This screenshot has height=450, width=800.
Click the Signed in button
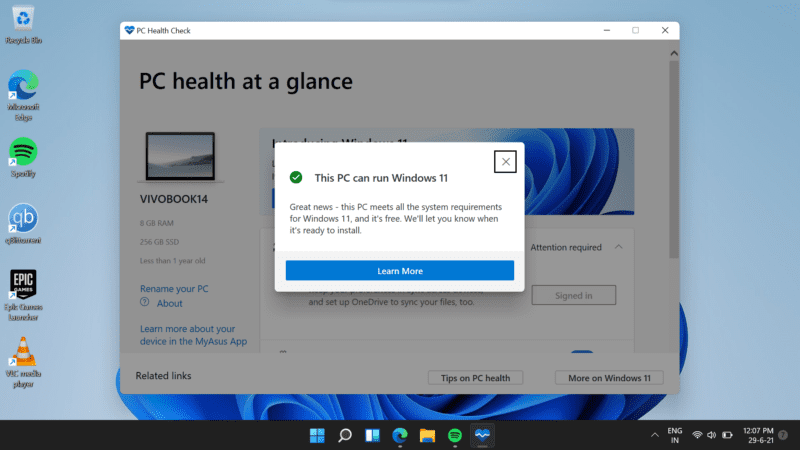point(573,295)
